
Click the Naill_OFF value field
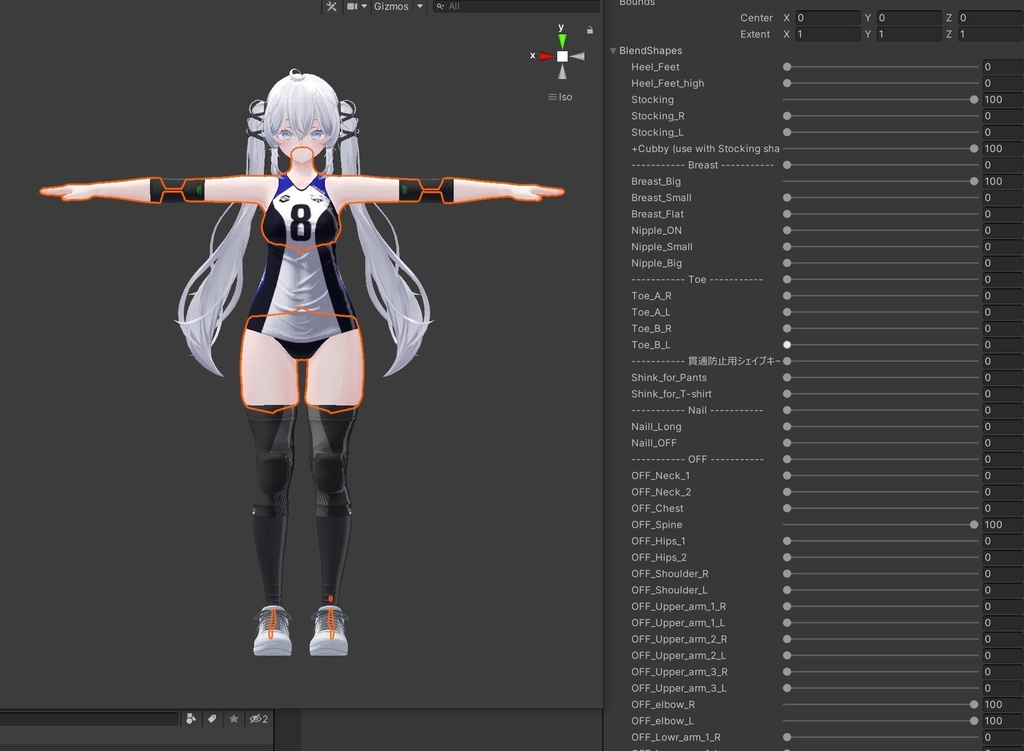click(1002, 443)
